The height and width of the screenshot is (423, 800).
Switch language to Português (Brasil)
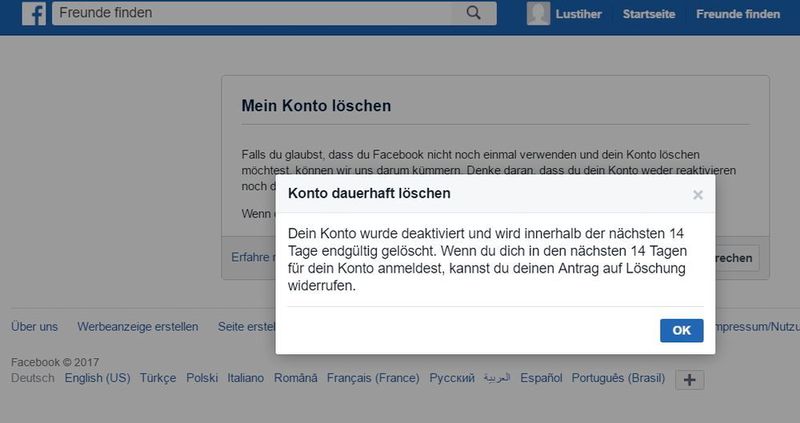[x=618, y=378]
